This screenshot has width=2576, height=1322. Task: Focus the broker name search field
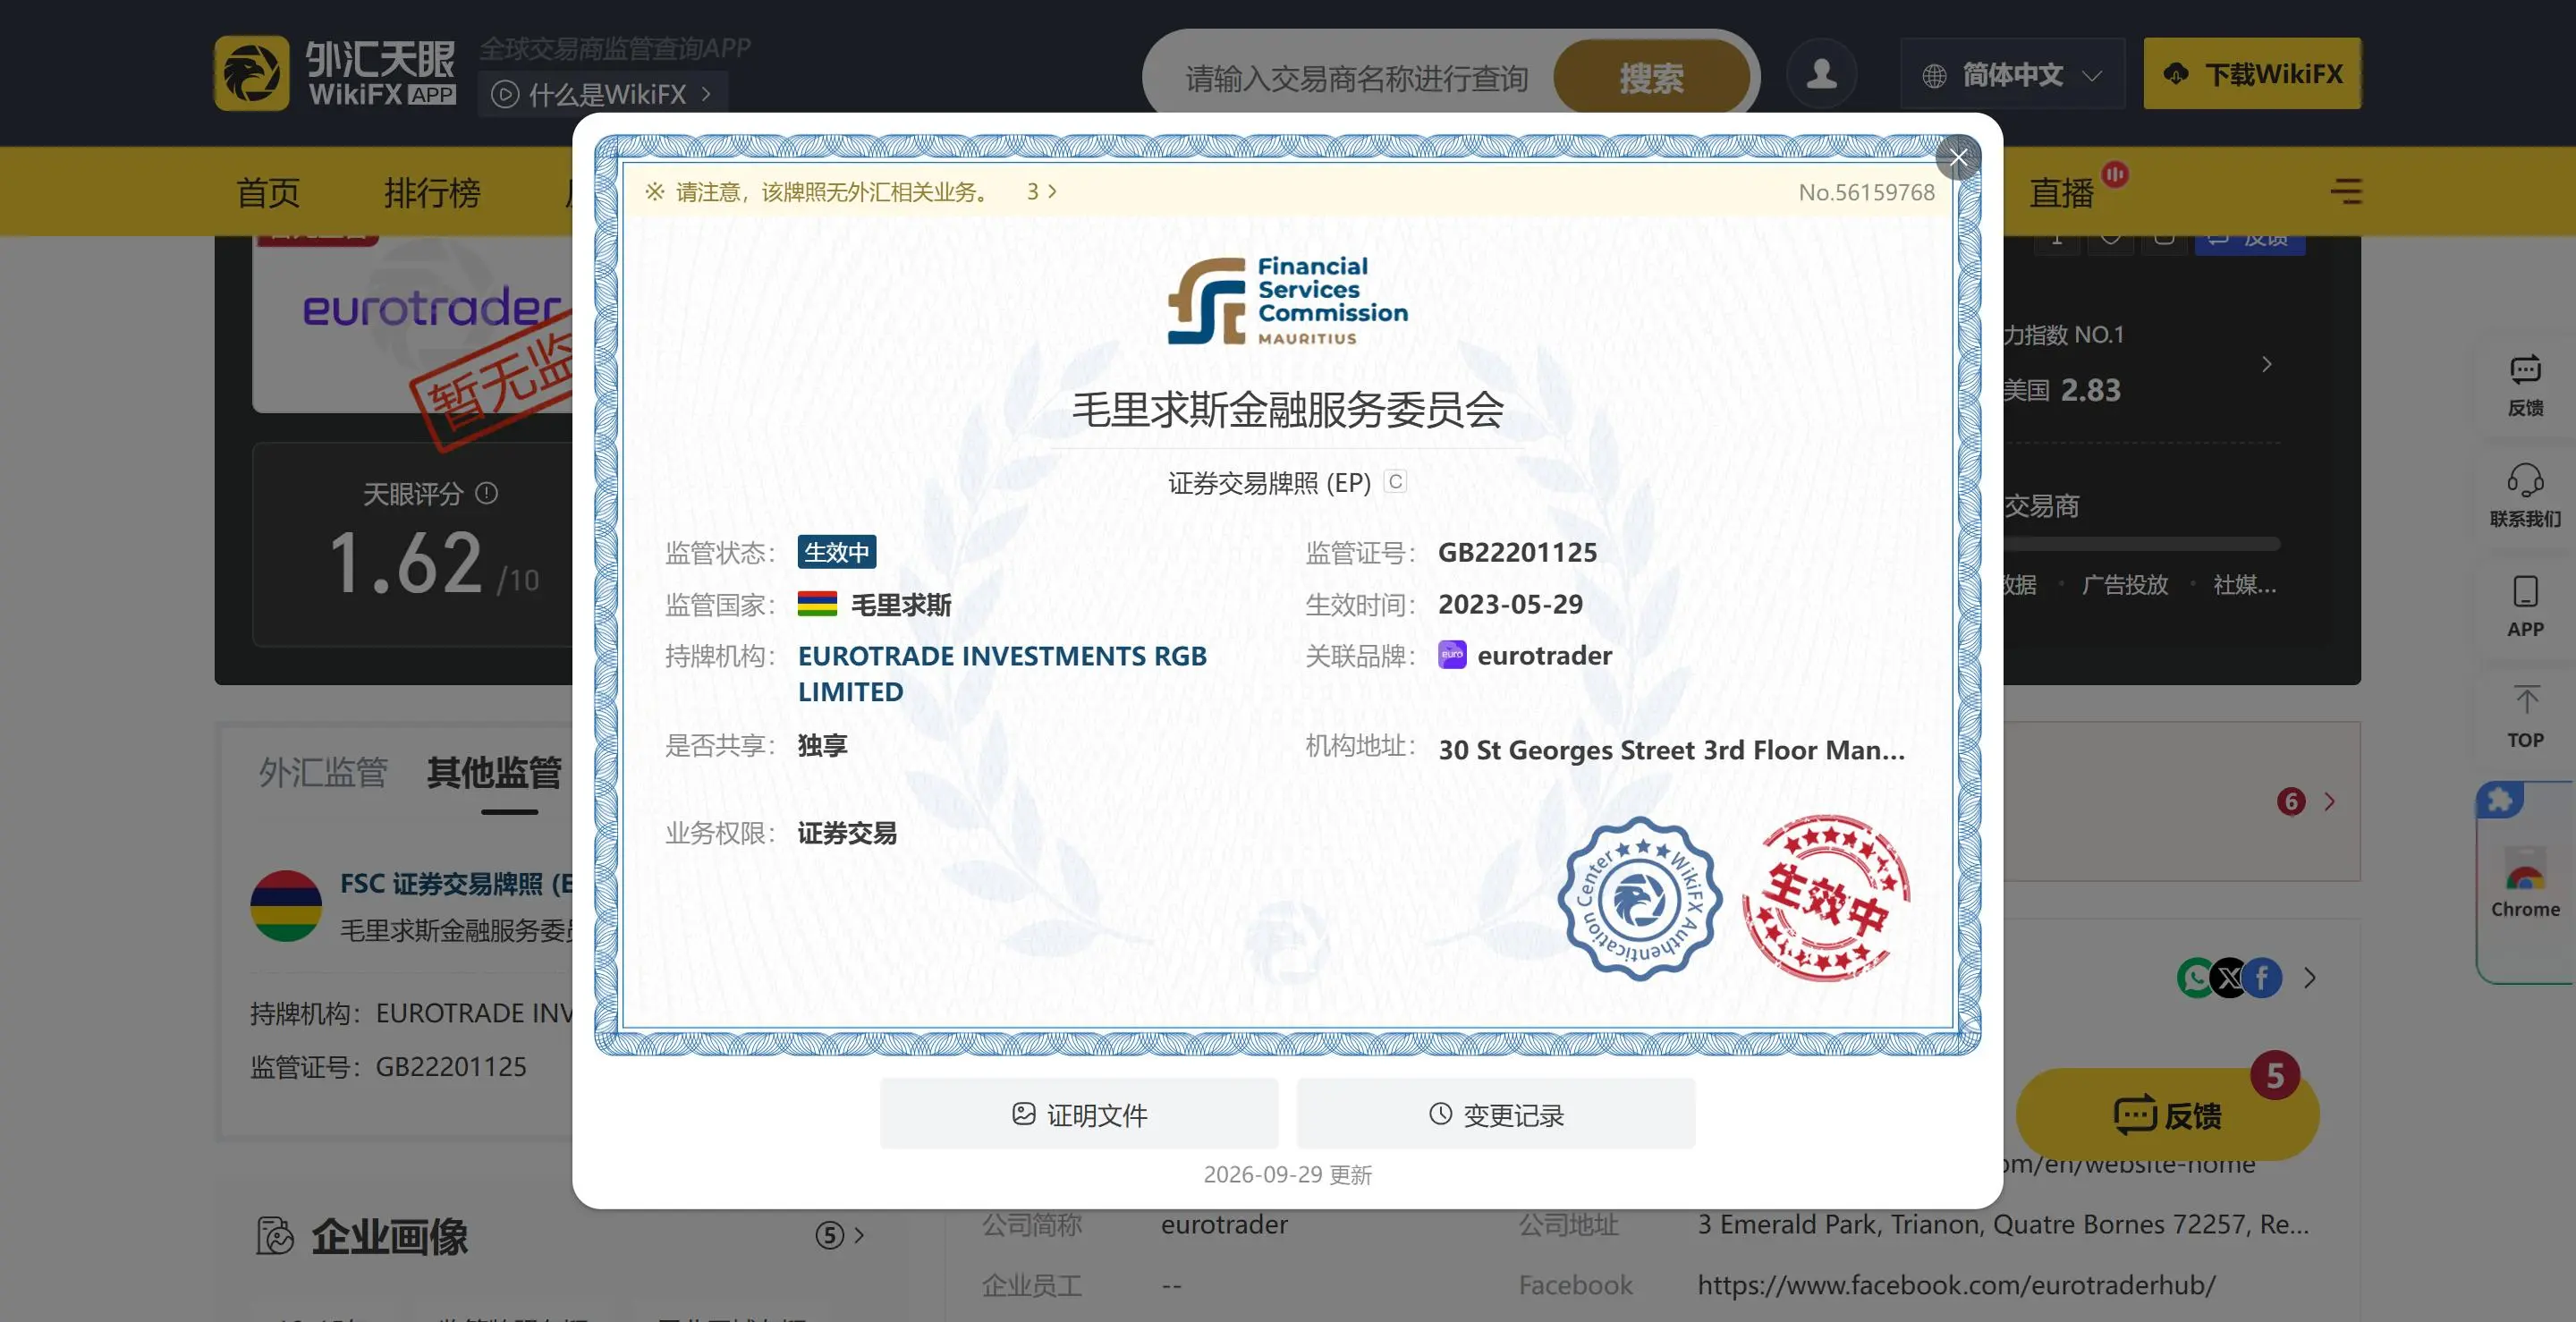[1356, 77]
